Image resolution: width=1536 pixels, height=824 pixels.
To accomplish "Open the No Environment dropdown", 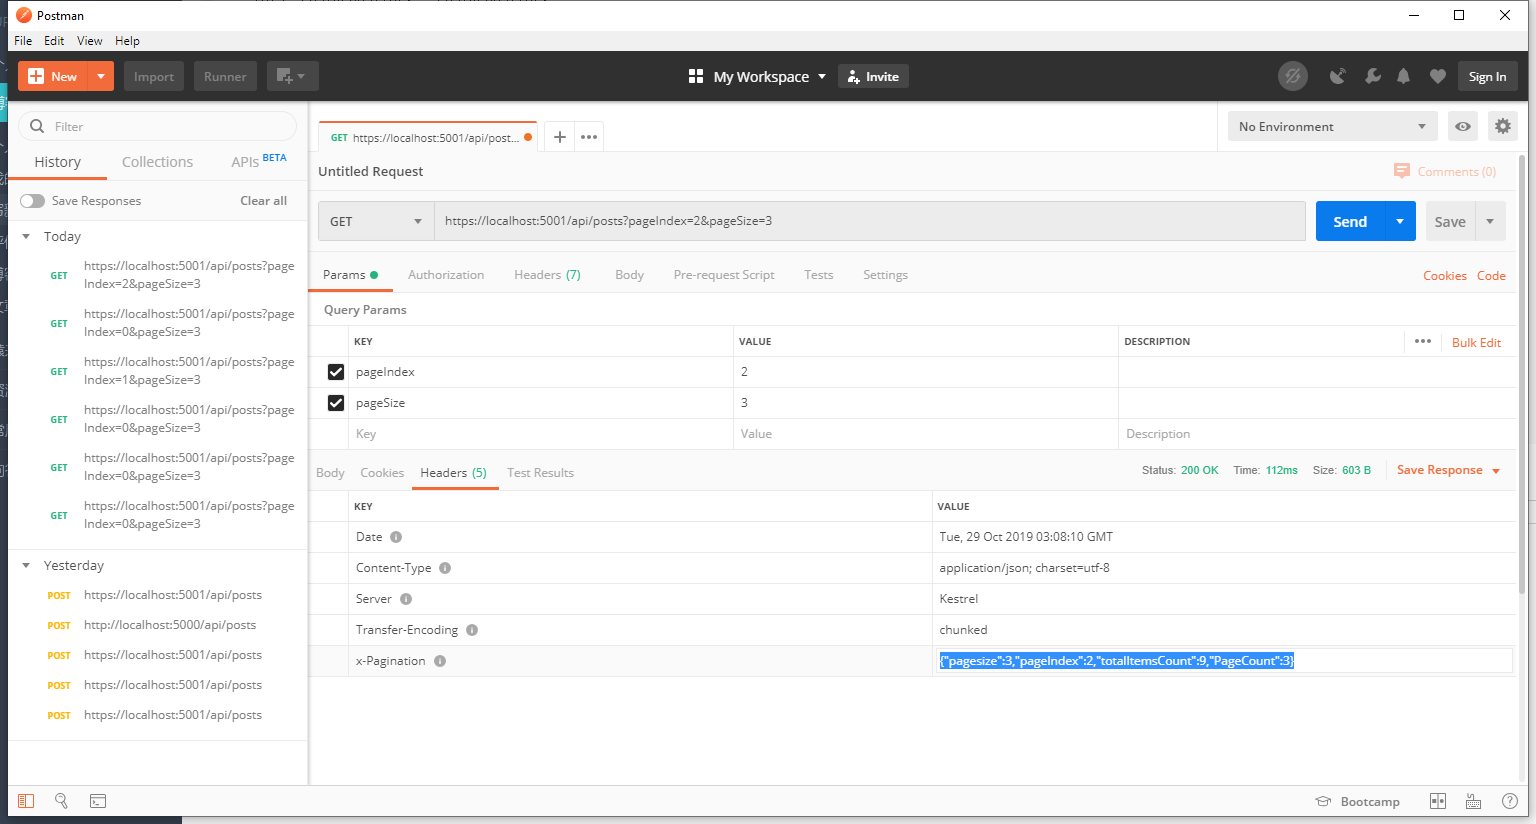I will (1332, 126).
